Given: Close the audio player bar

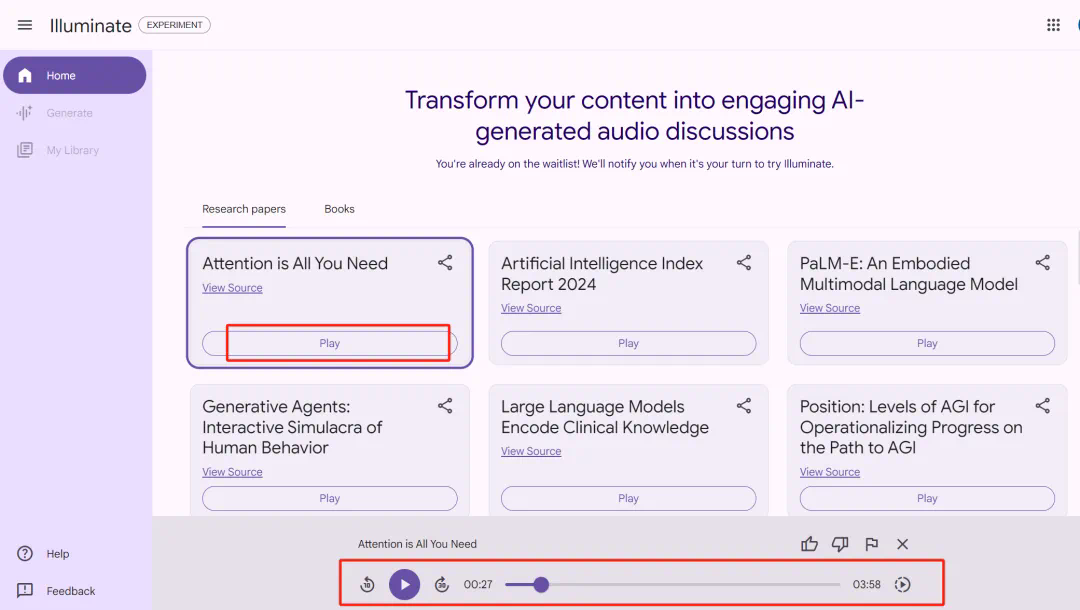Looking at the screenshot, I should 902,544.
